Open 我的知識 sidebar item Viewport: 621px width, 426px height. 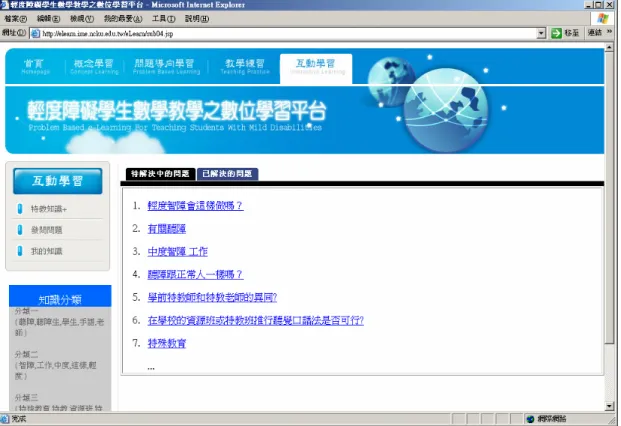click(x=46, y=251)
